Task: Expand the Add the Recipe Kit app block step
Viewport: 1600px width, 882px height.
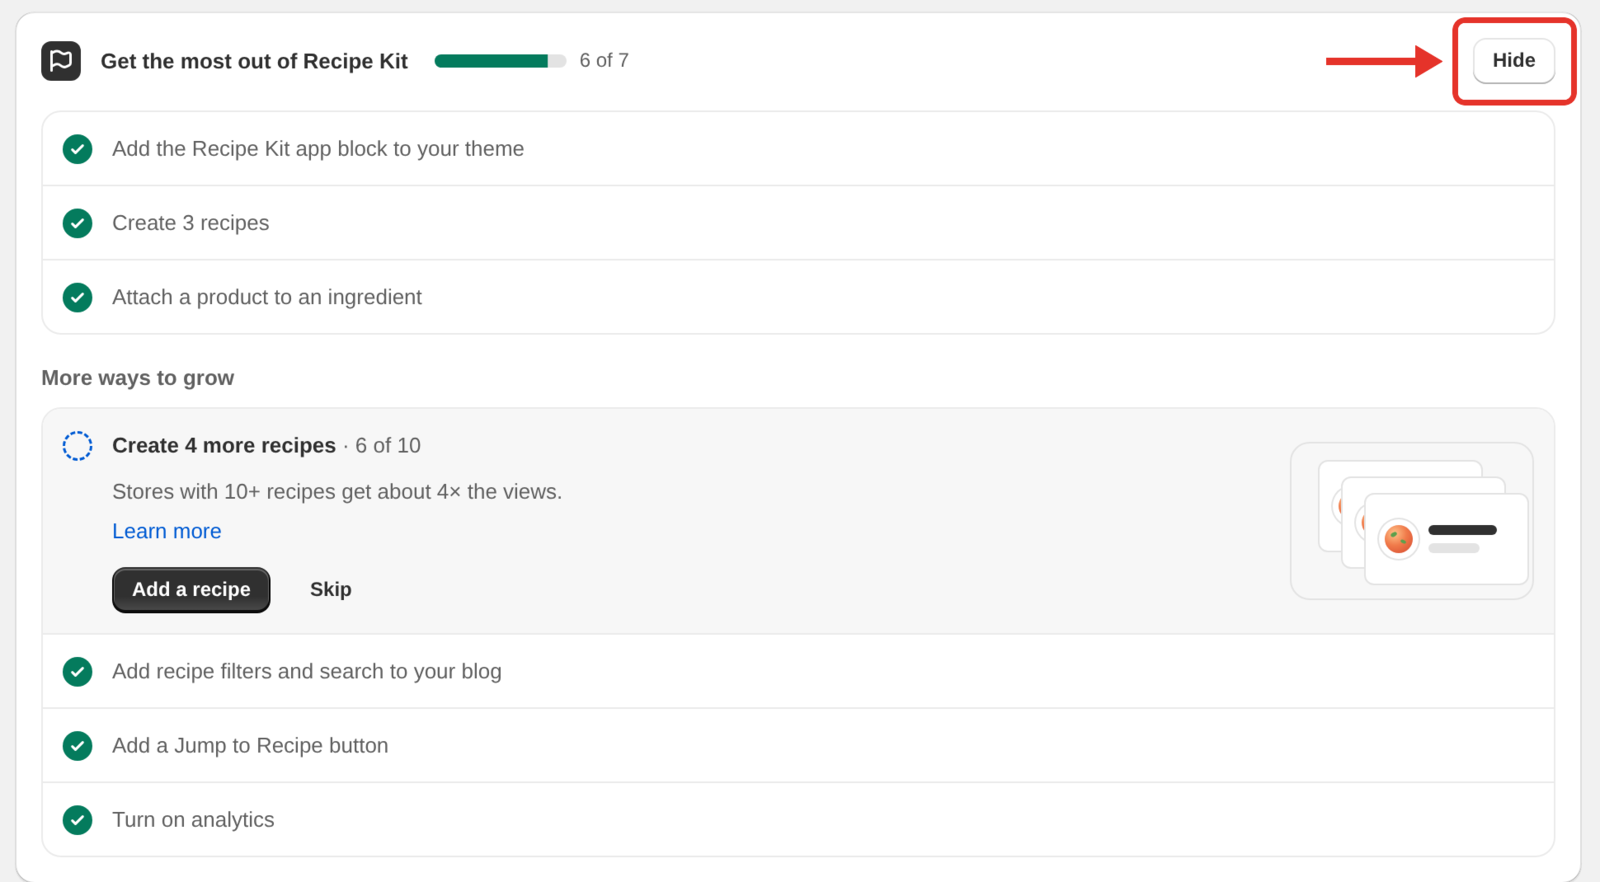Action: [x=798, y=149]
